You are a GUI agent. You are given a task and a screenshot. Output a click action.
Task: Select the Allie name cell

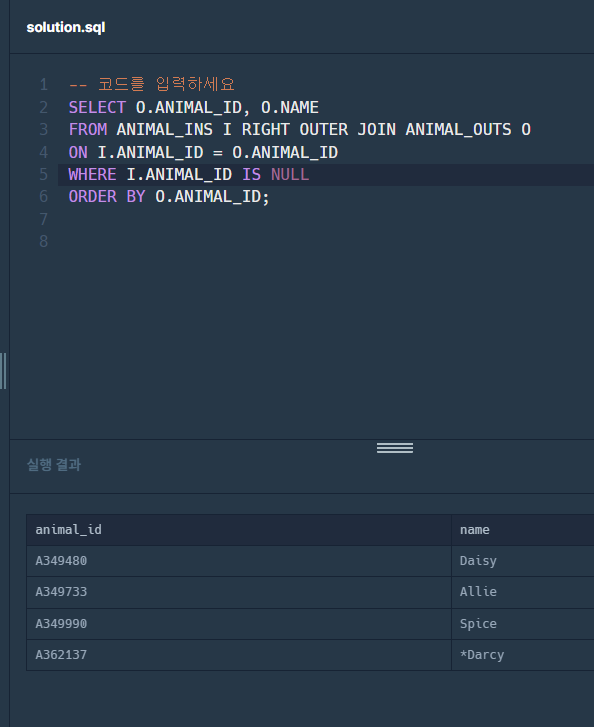pos(523,592)
